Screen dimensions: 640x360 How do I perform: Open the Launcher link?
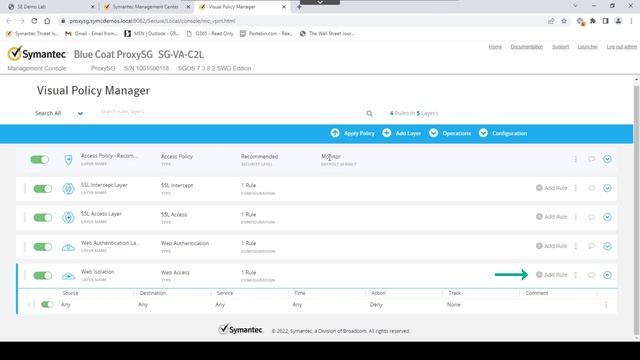click(587, 47)
